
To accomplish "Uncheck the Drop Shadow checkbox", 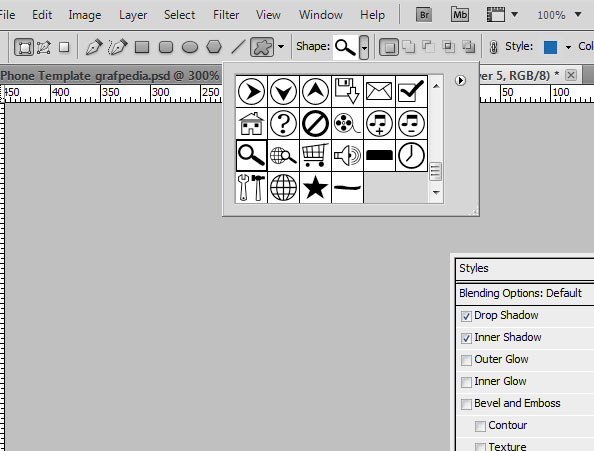I will (466, 316).
